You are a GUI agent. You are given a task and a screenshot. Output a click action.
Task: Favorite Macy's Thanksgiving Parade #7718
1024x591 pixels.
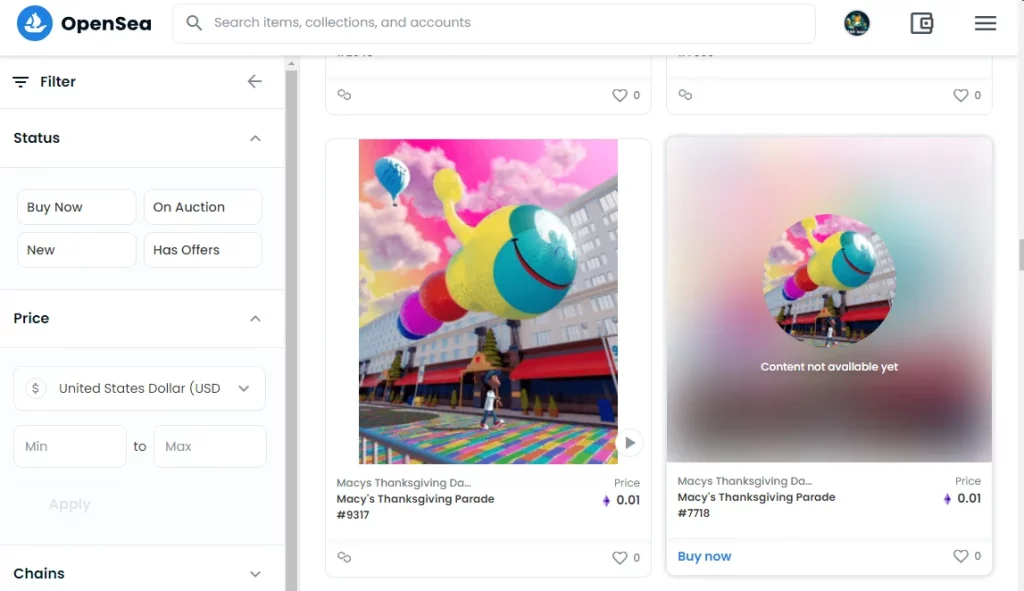tap(960, 556)
